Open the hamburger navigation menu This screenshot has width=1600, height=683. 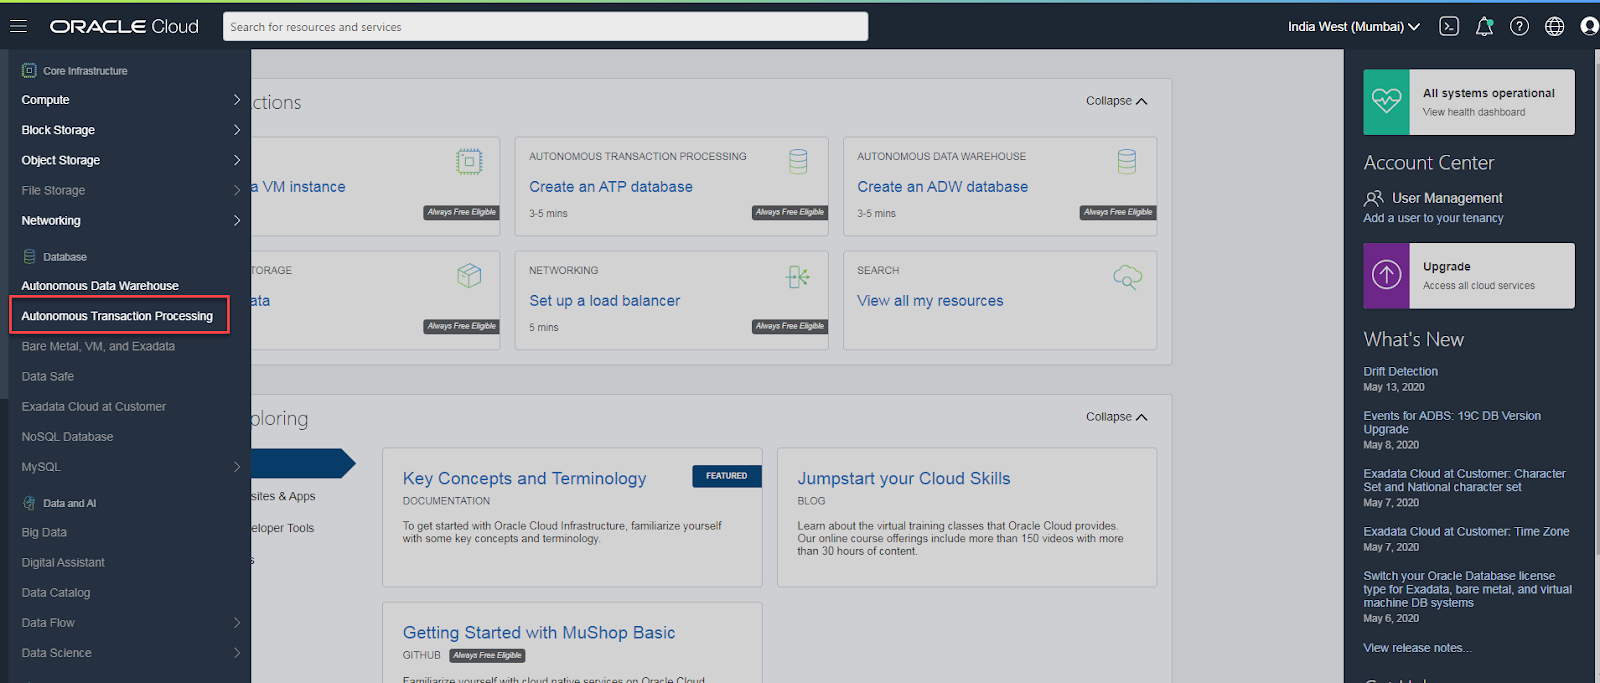click(18, 26)
